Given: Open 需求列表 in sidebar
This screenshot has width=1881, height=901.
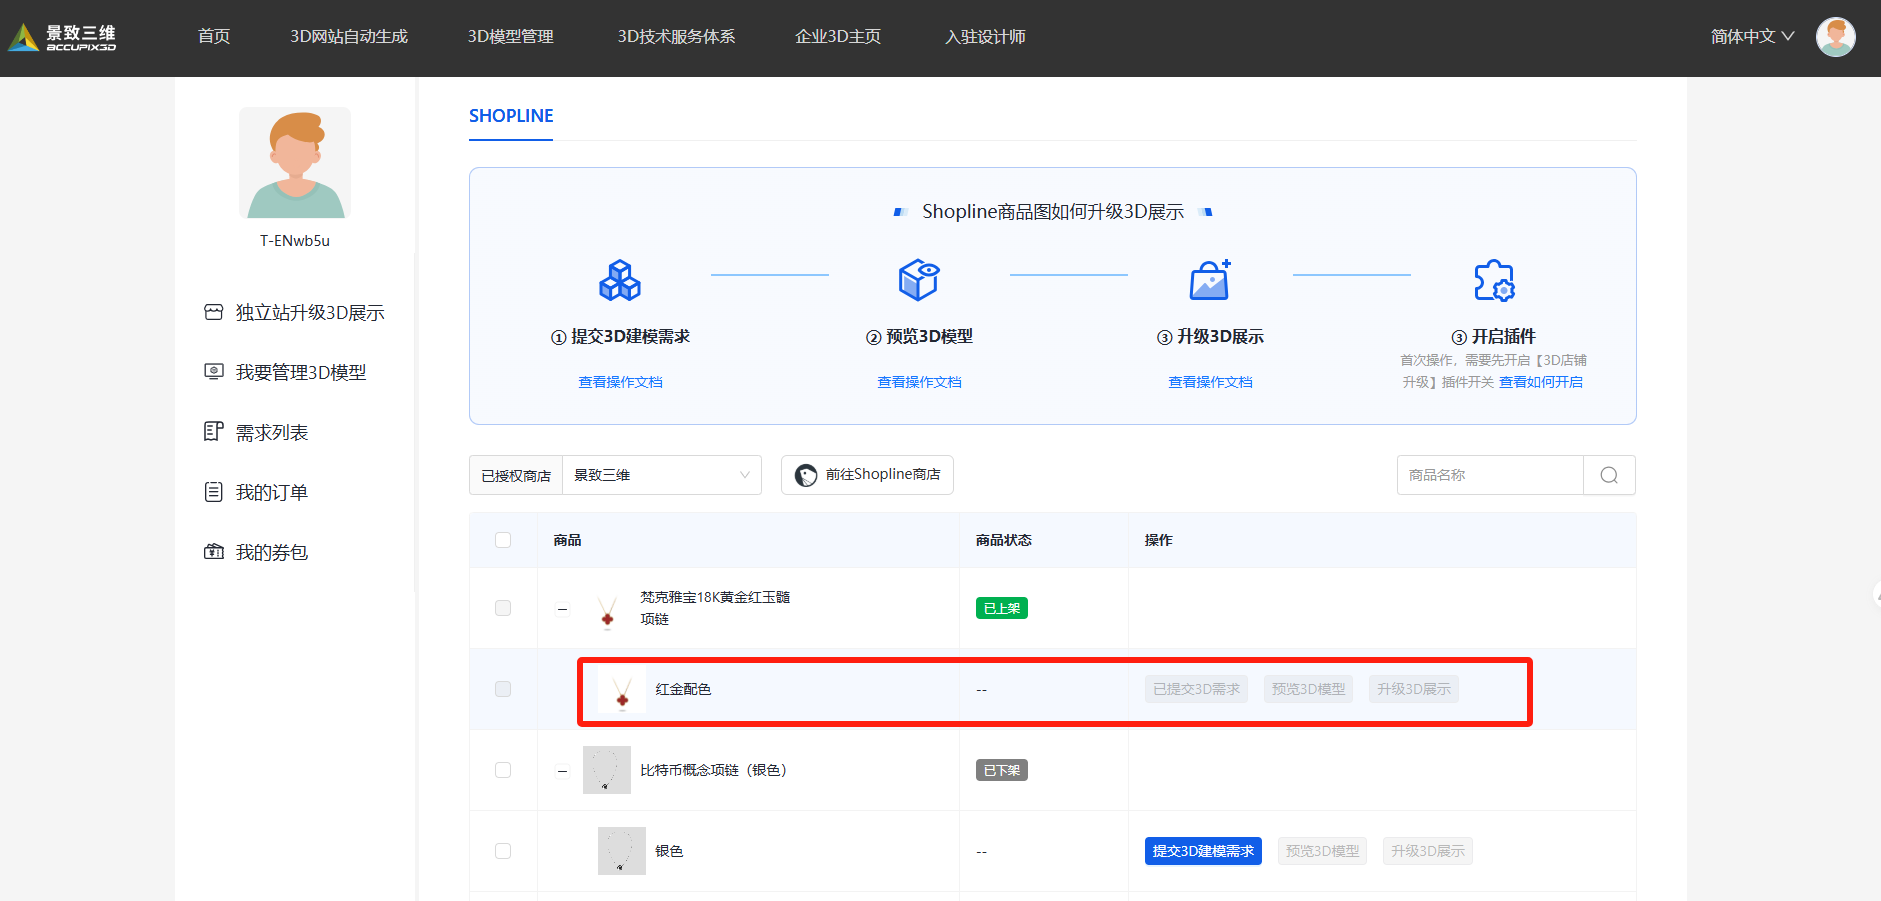Looking at the screenshot, I should (272, 433).
